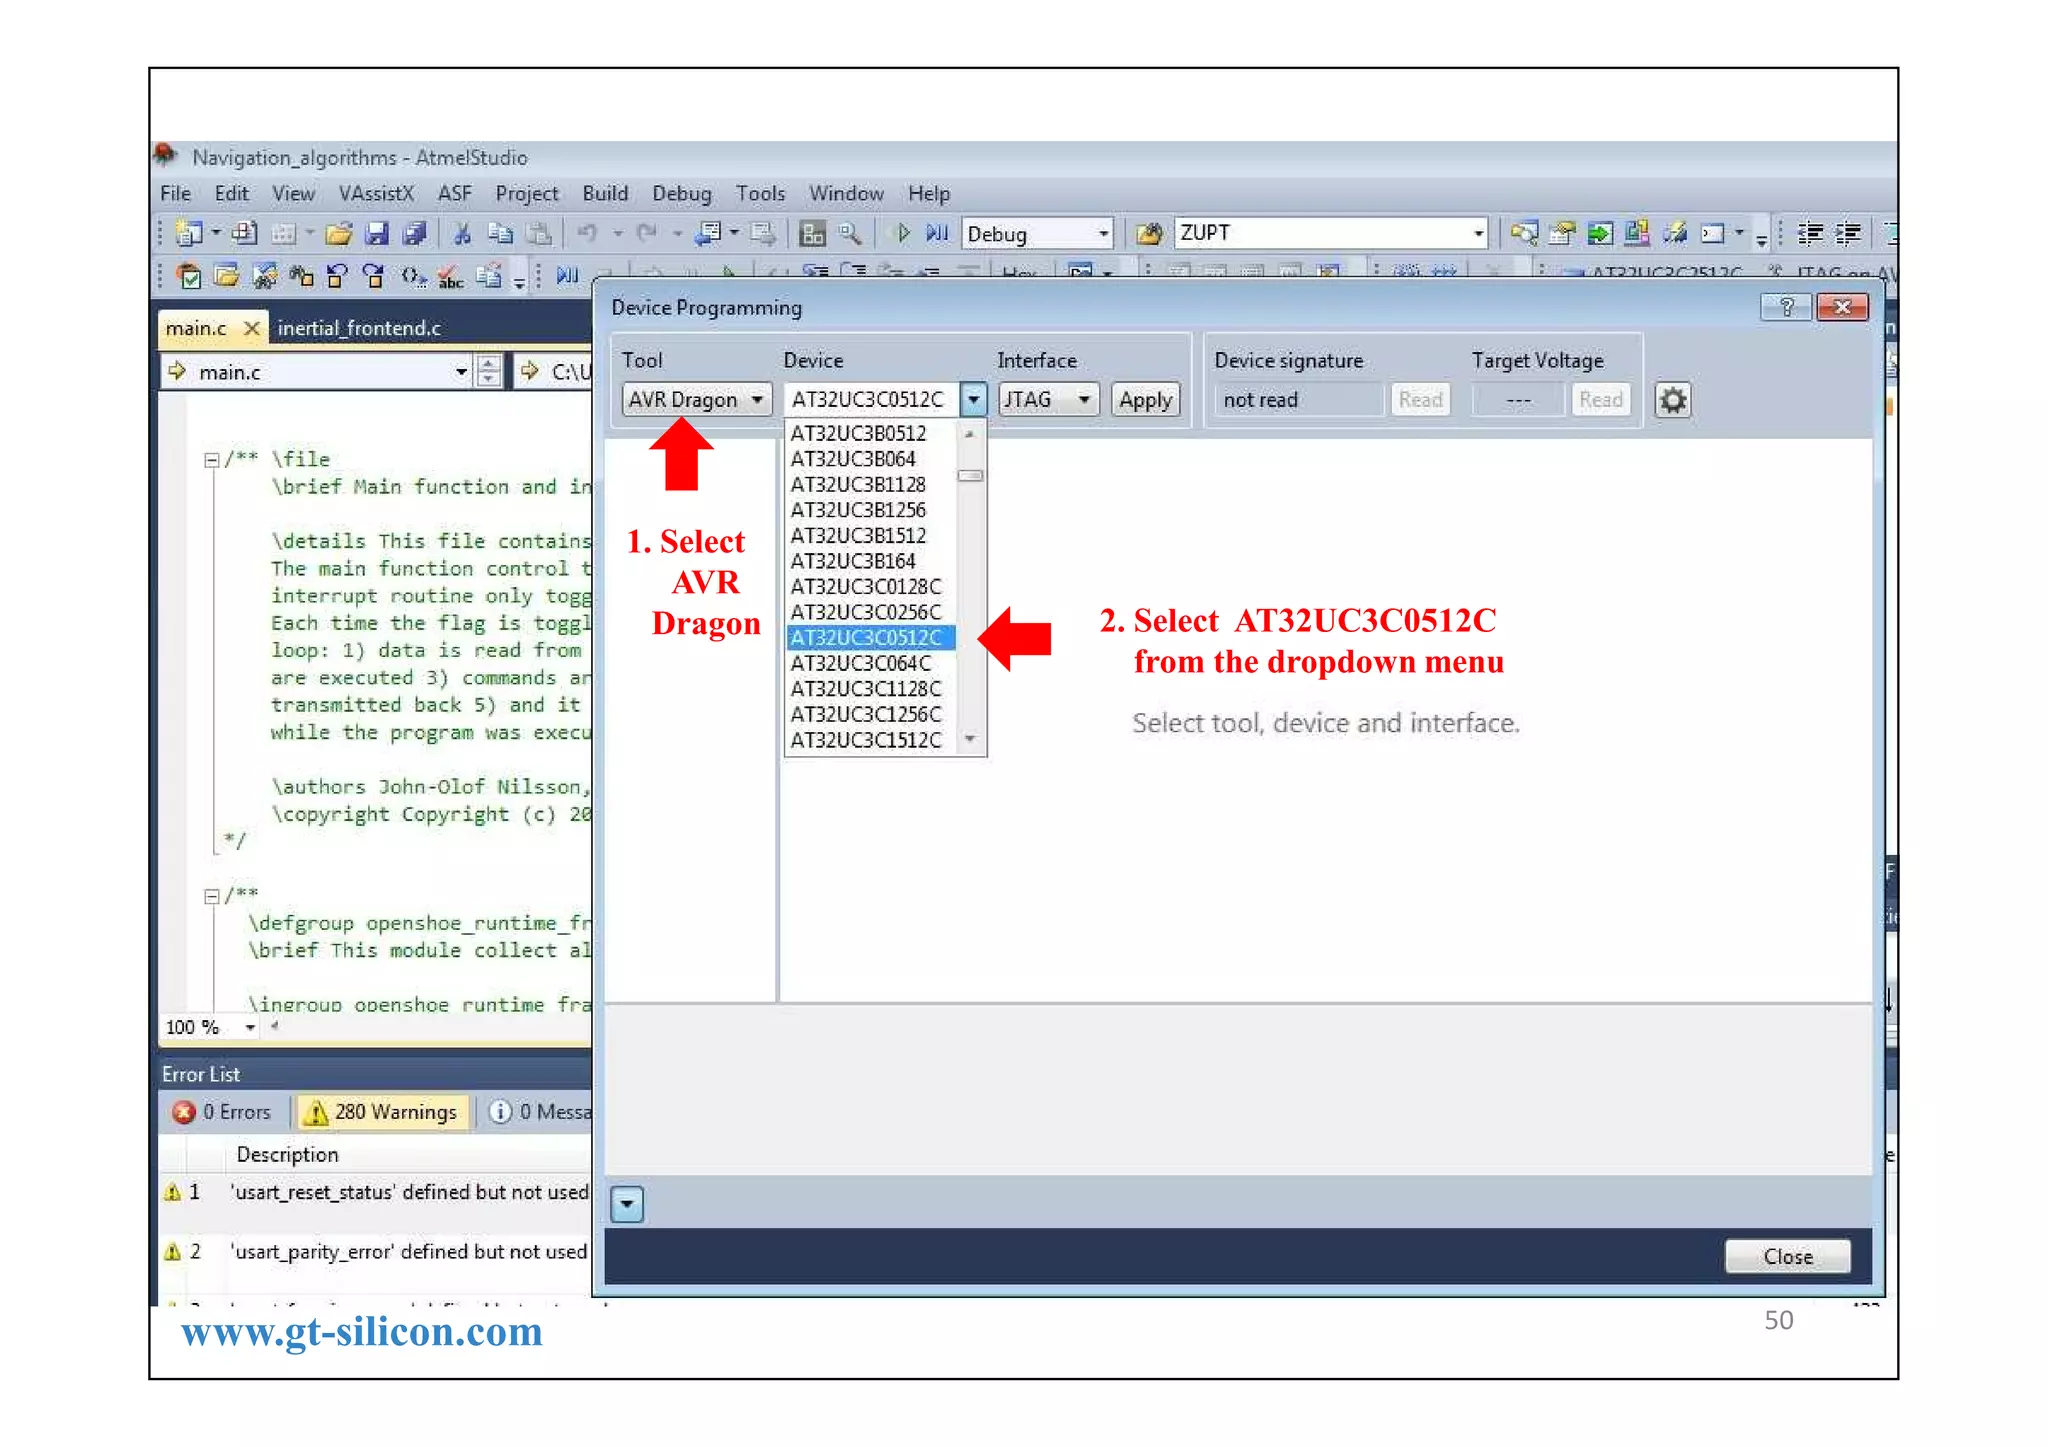
Task: Click the Decrease Indent icon
Action: tap(1810, 234)
